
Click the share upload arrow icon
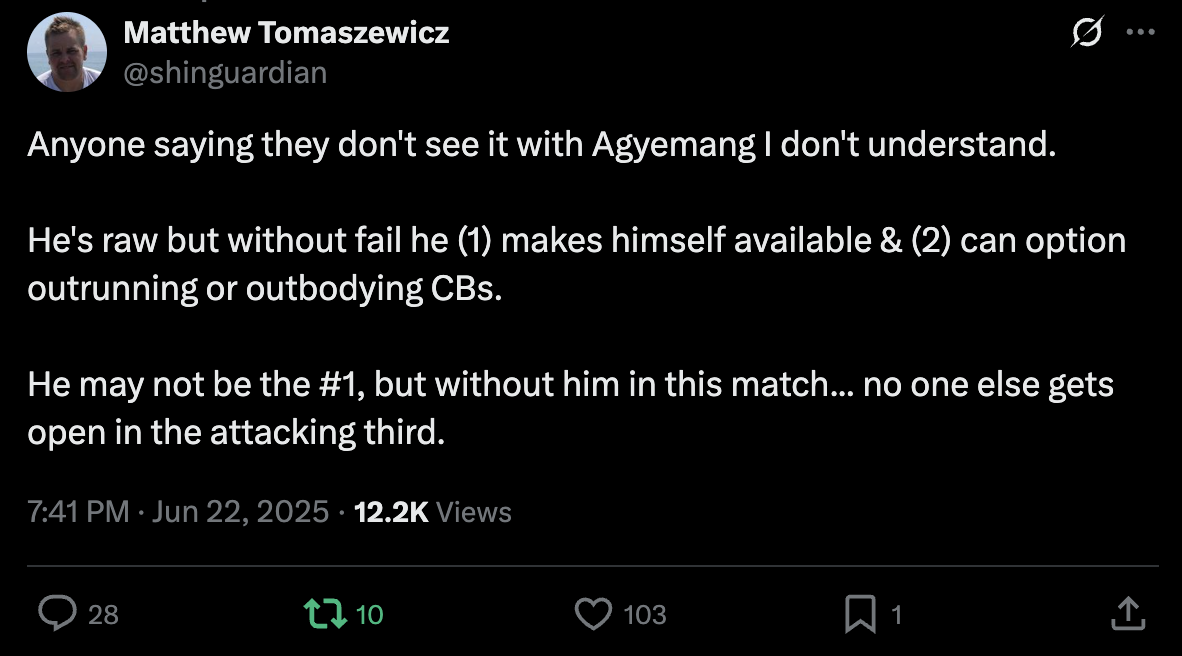click(x=1126, y=613)
